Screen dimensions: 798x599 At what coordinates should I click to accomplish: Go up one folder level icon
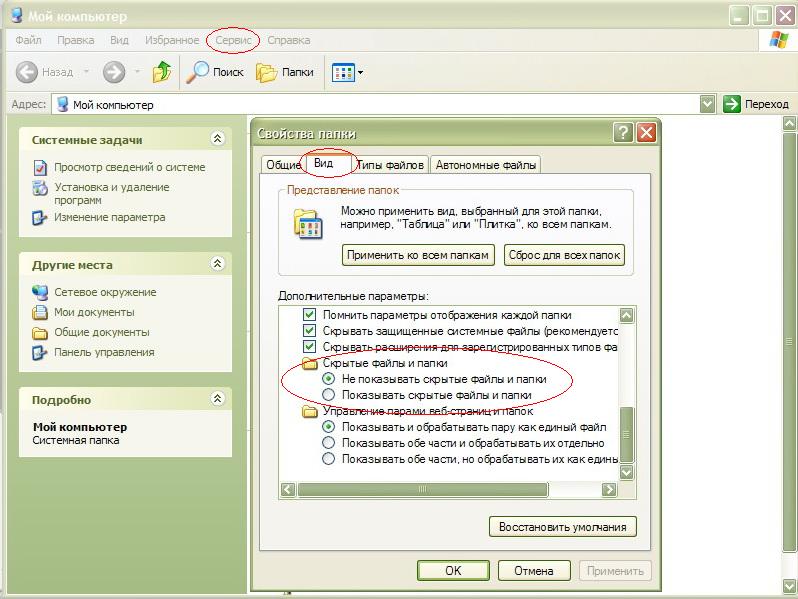(162, 72)
